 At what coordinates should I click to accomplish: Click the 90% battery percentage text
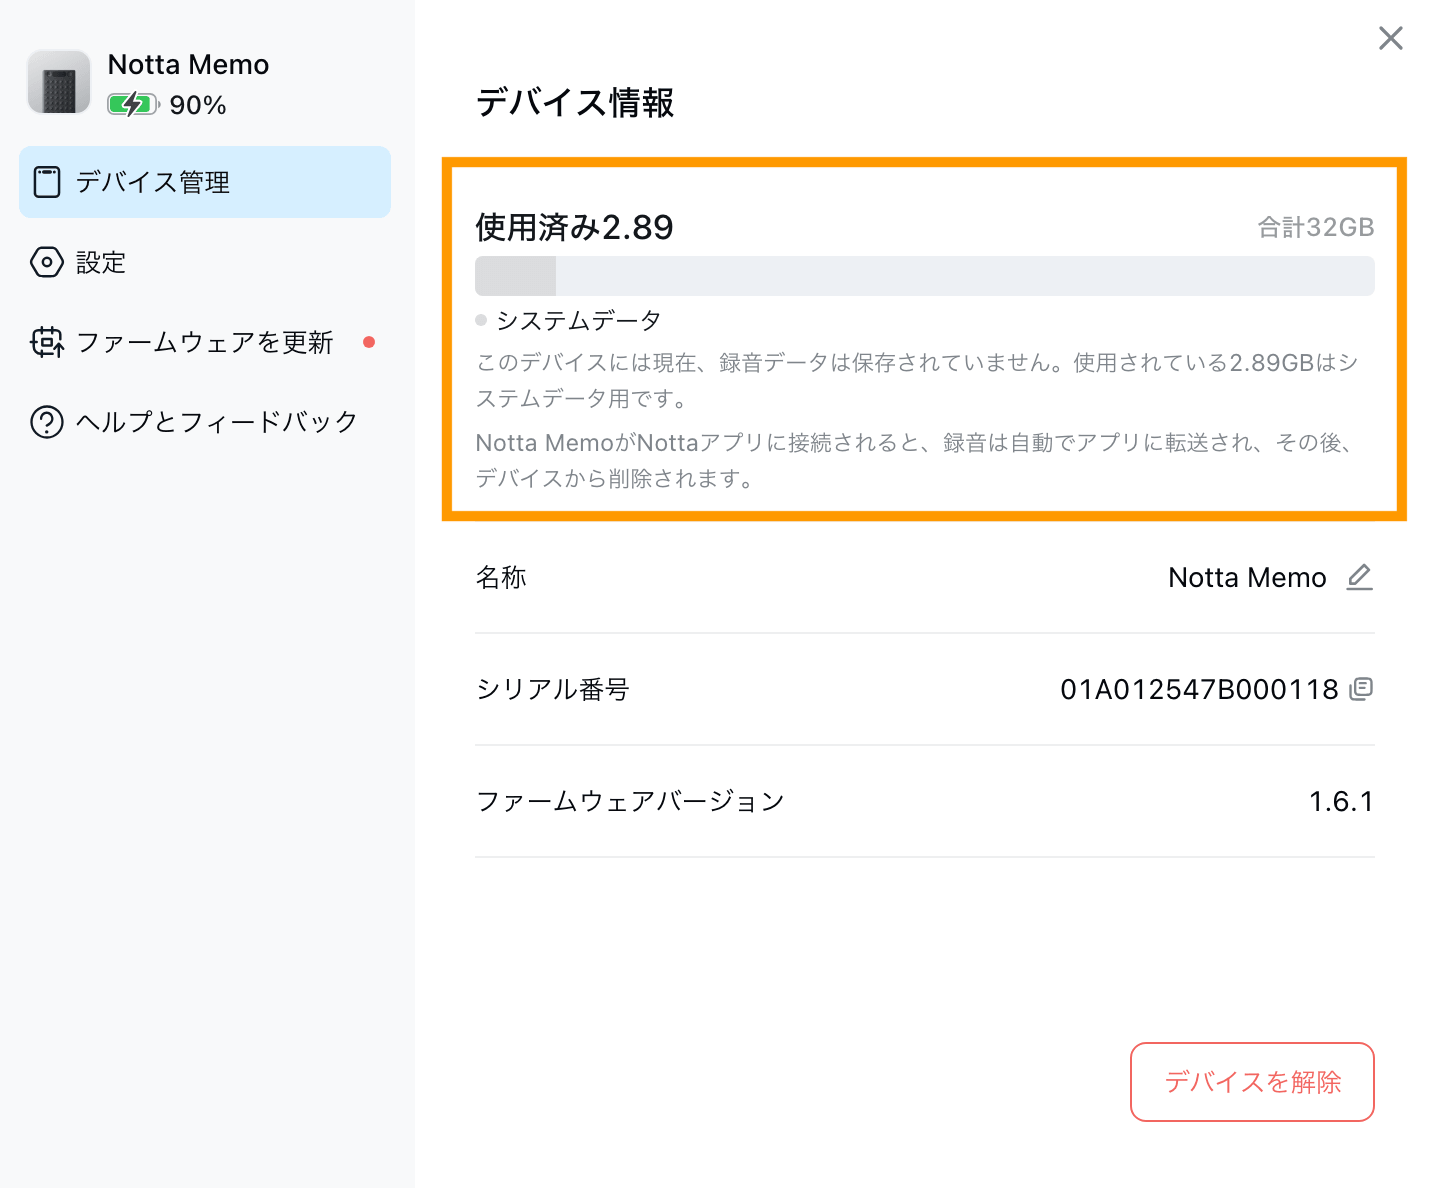pos(198,105)
